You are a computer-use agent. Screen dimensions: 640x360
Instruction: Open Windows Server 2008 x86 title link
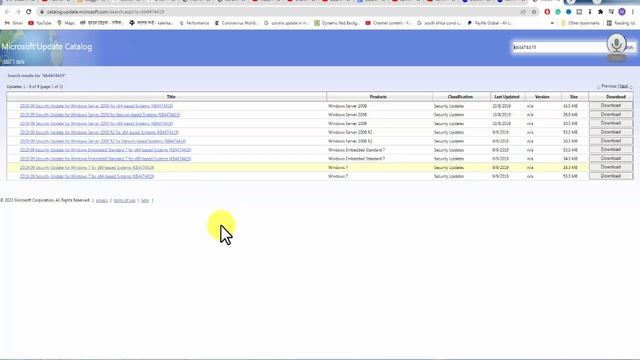(x=96, y=124)
